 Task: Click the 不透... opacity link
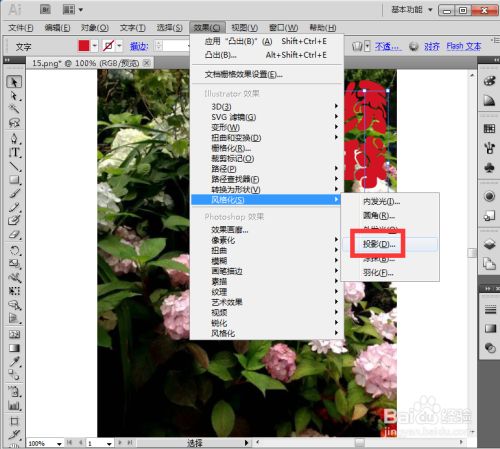point(387,46)
